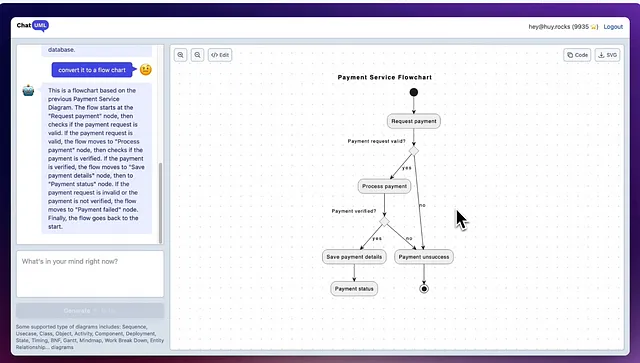Click the Process payment node
The height and width of the screenshot is (363, 640).
(384, 186)
